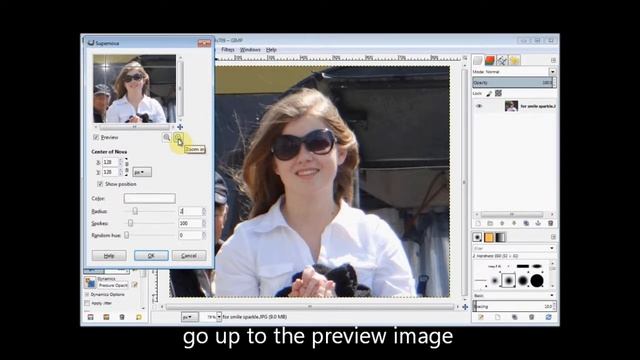Screen dimensions: 640x360
Task: Select the sparkle layer thumbnail
Action: (x=511, y=106)
